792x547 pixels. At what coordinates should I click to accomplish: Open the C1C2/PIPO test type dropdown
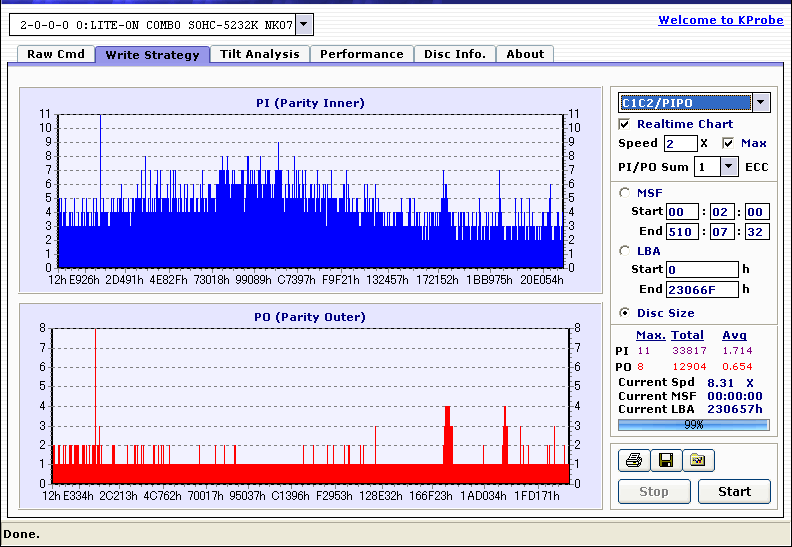pyautogui.click(x=760, y=102)
